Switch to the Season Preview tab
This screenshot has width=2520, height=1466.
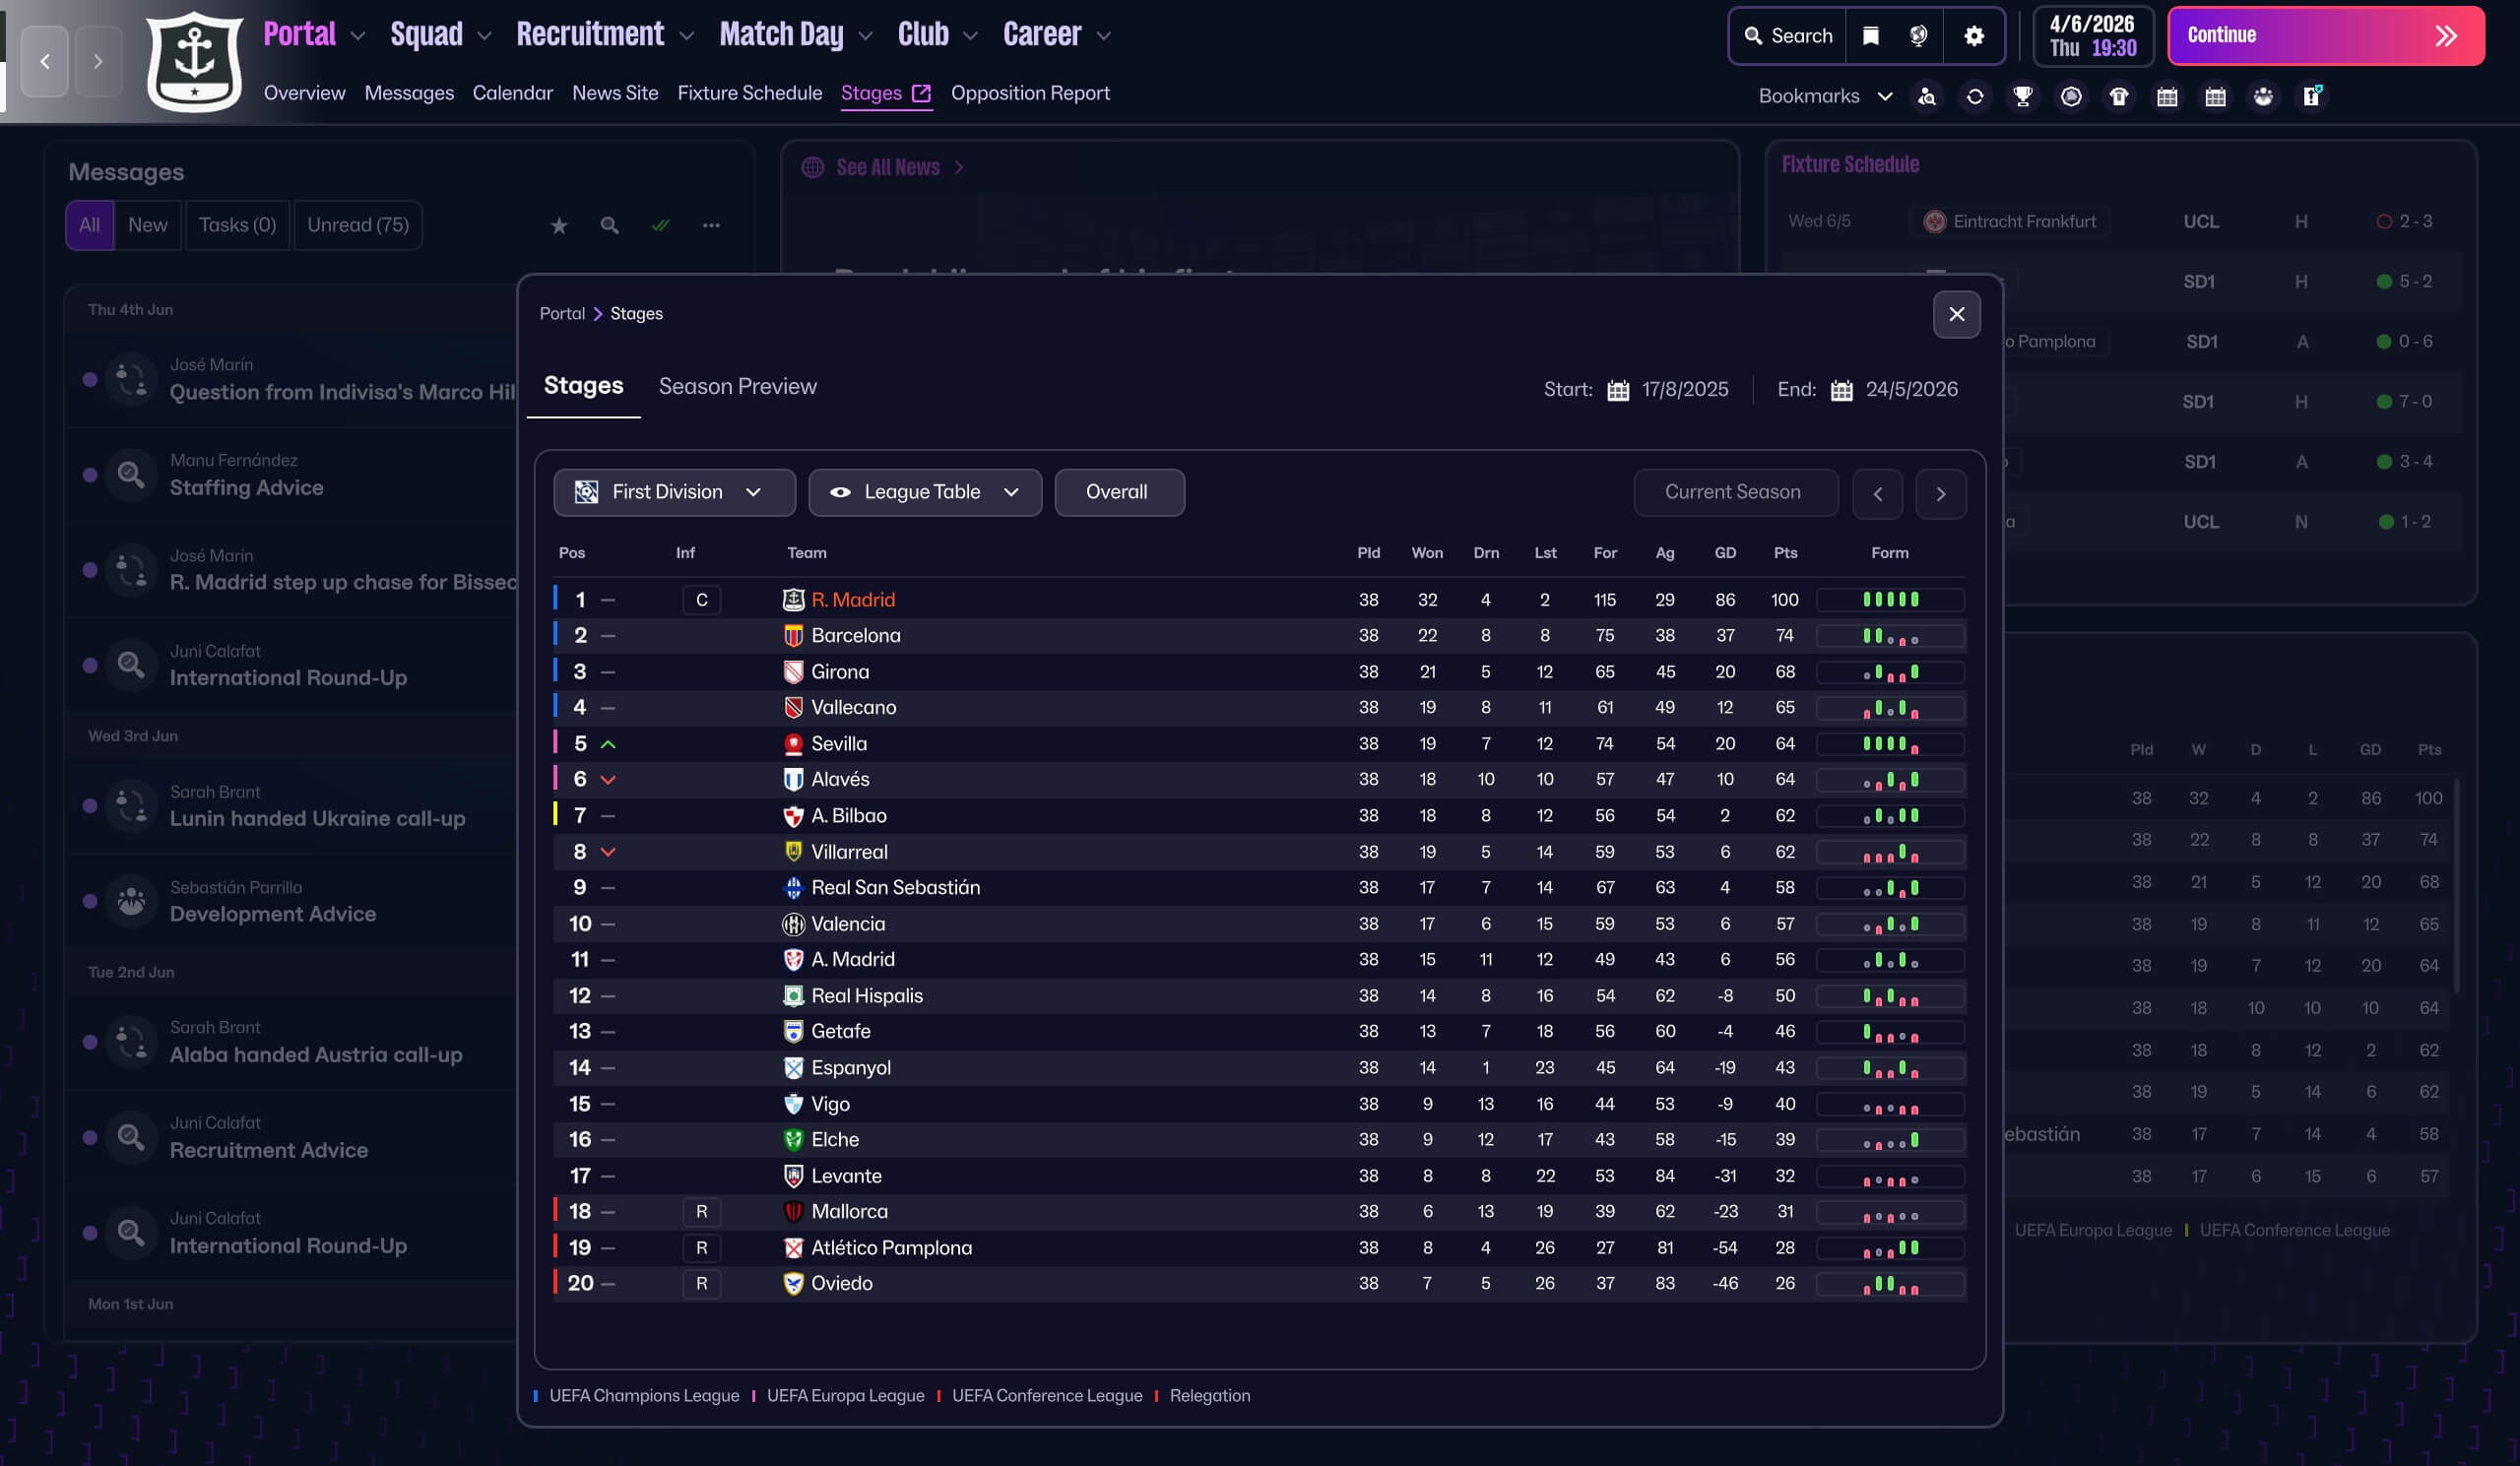point(737,386)
